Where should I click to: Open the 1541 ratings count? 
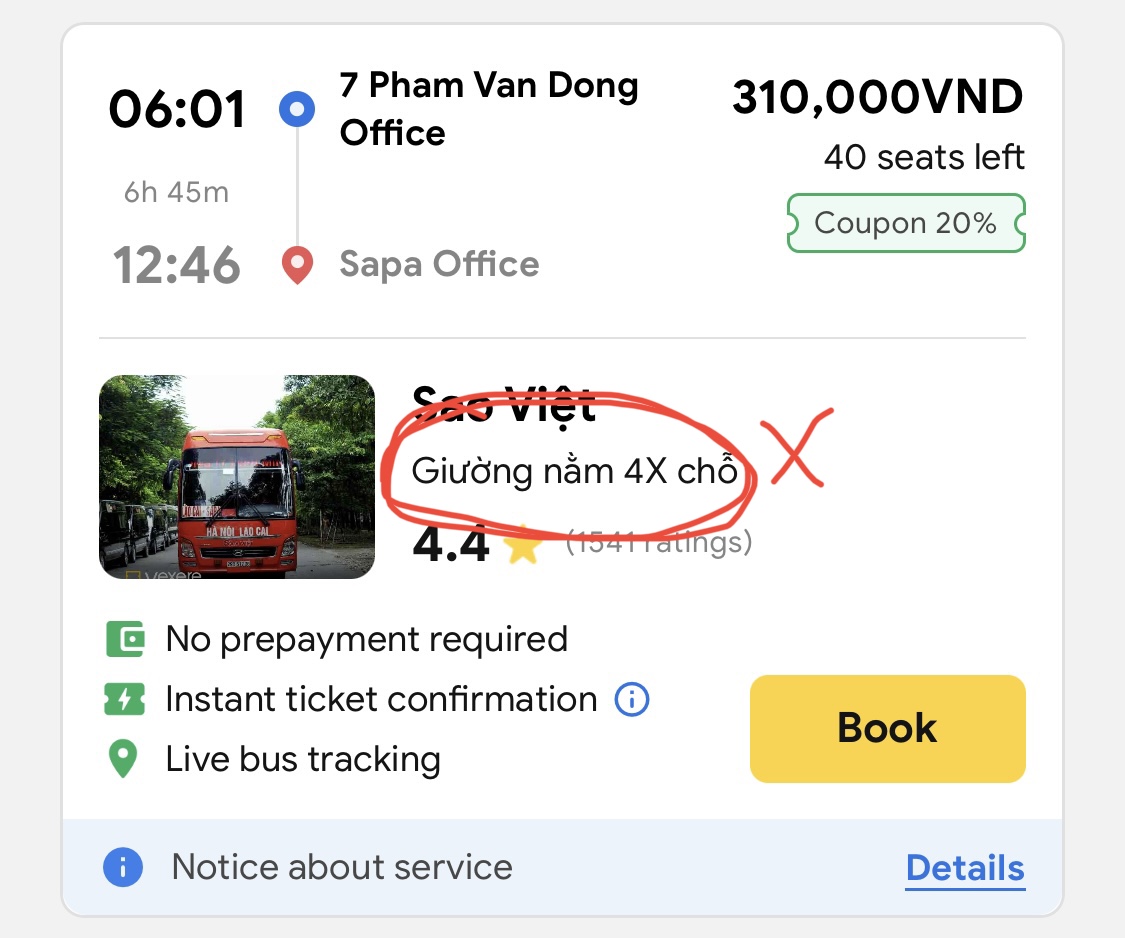[x=659, y=543]
